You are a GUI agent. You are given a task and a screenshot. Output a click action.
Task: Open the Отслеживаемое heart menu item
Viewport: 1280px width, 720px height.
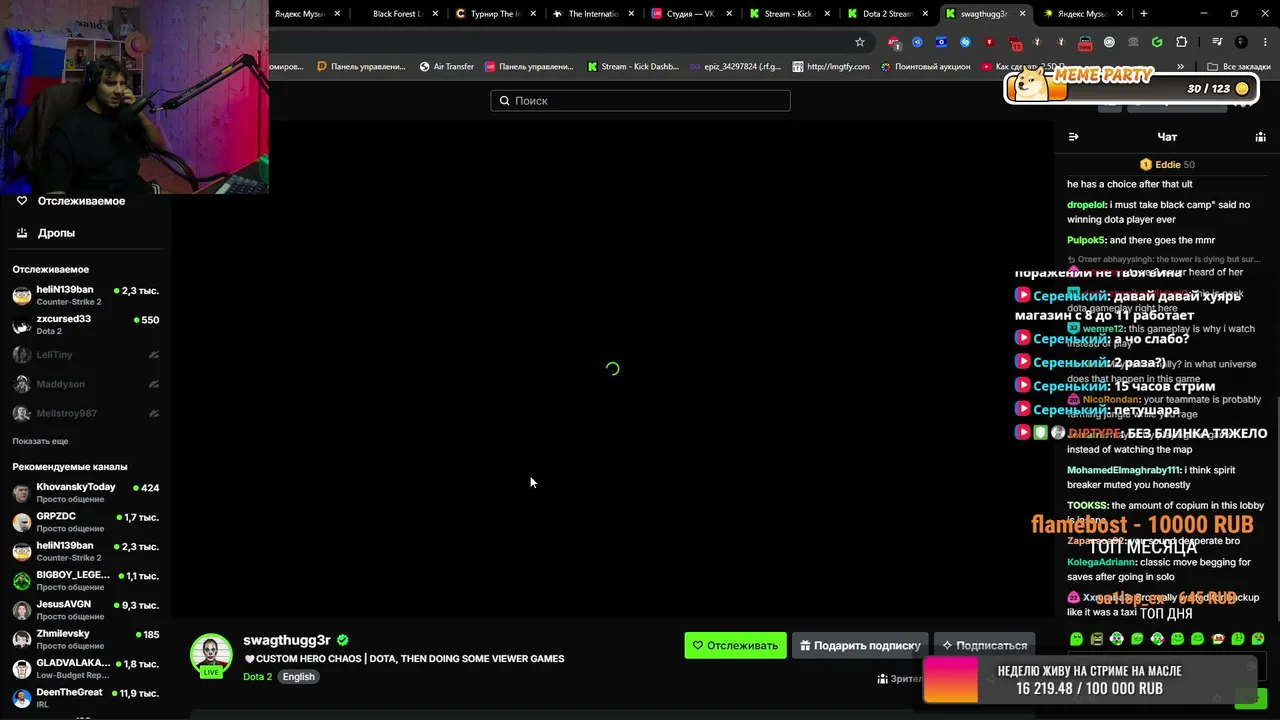click(70, 201)
